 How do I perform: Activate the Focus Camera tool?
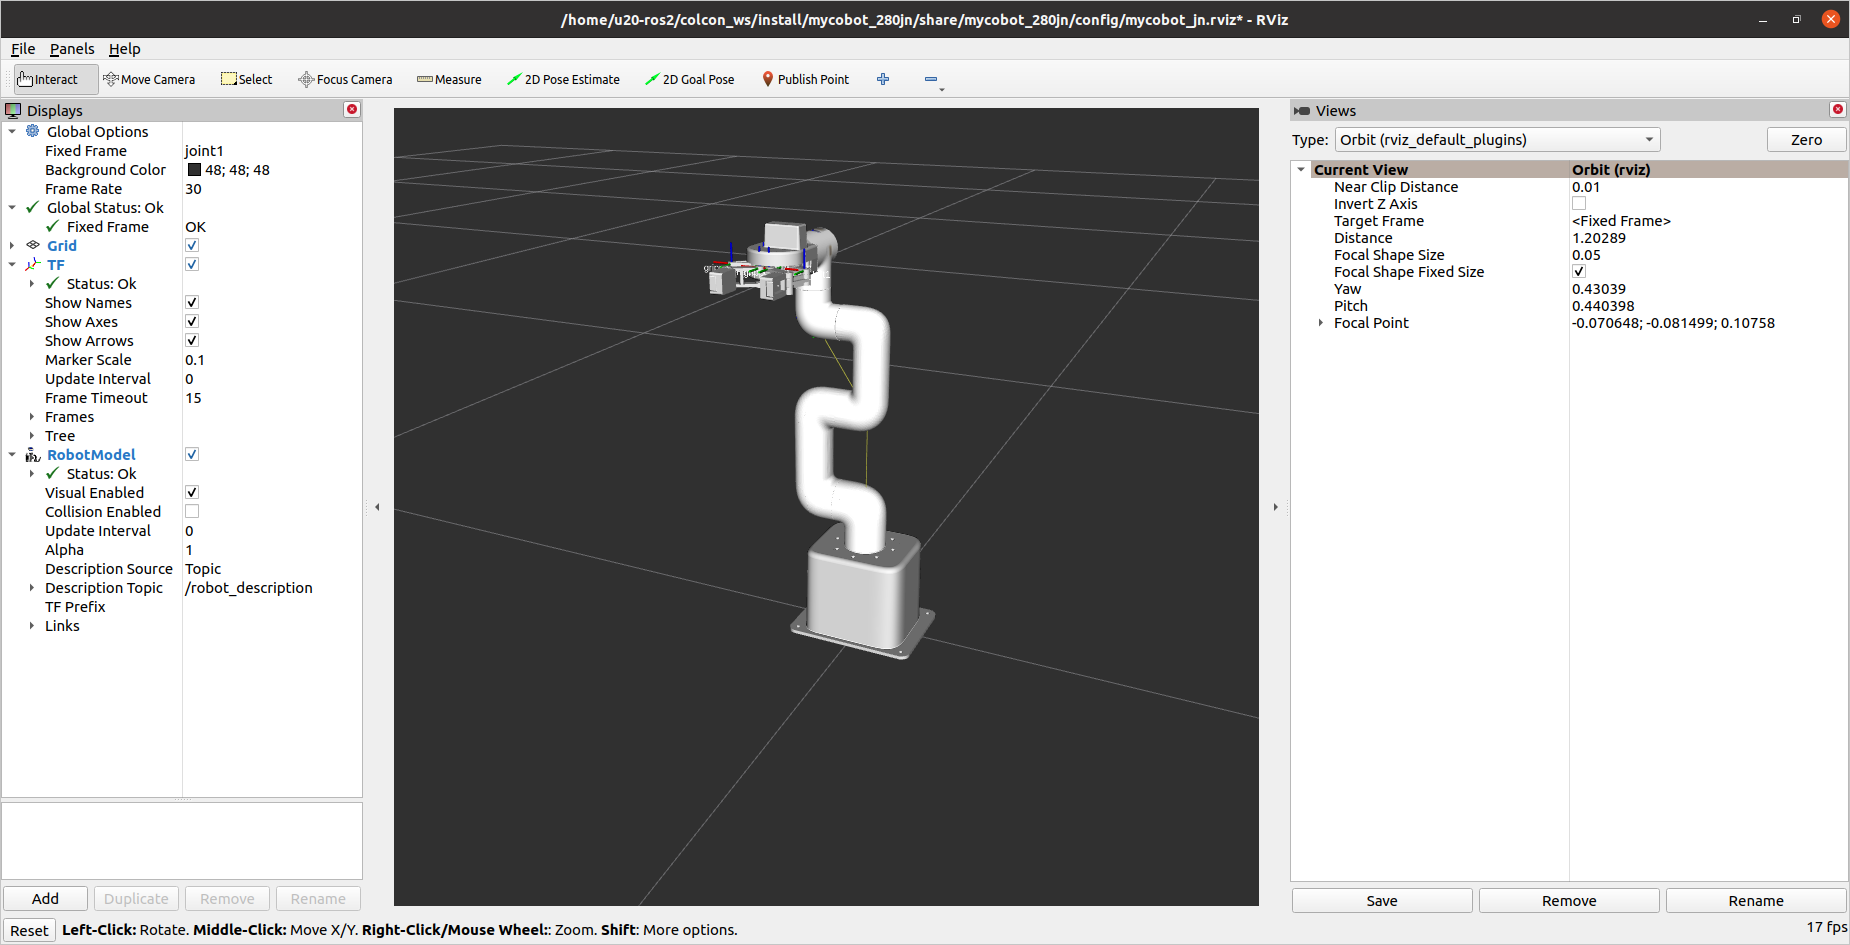[x=344, y=79]
